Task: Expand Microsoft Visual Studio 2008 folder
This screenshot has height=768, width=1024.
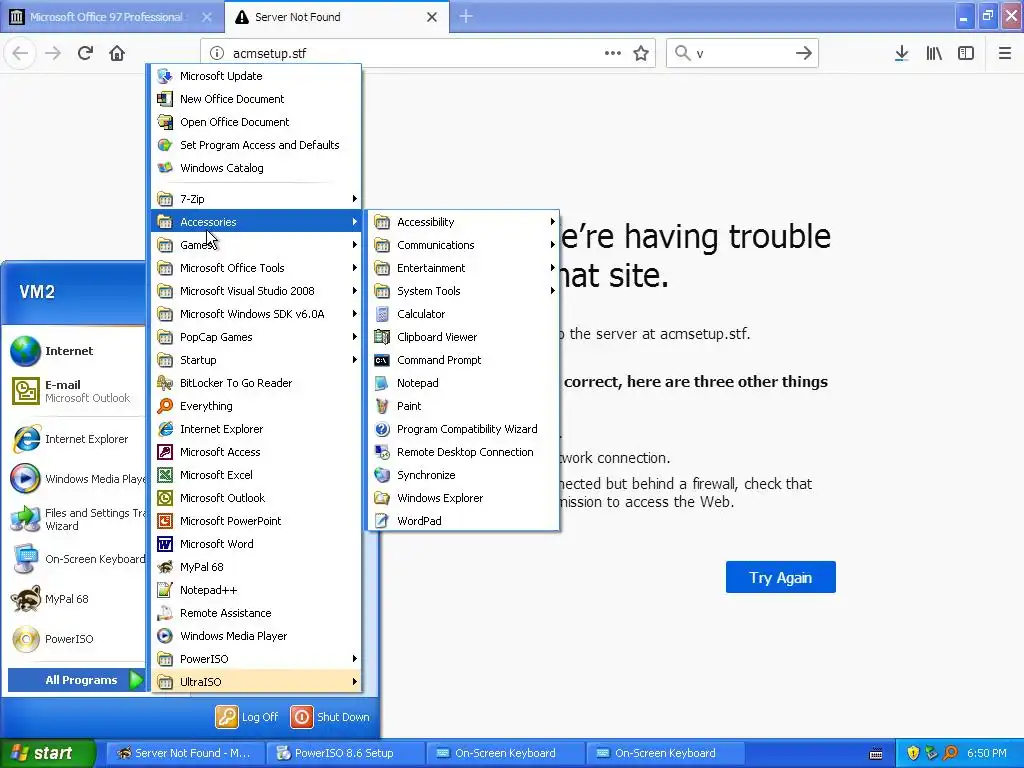Action: [x=256, y=291]
